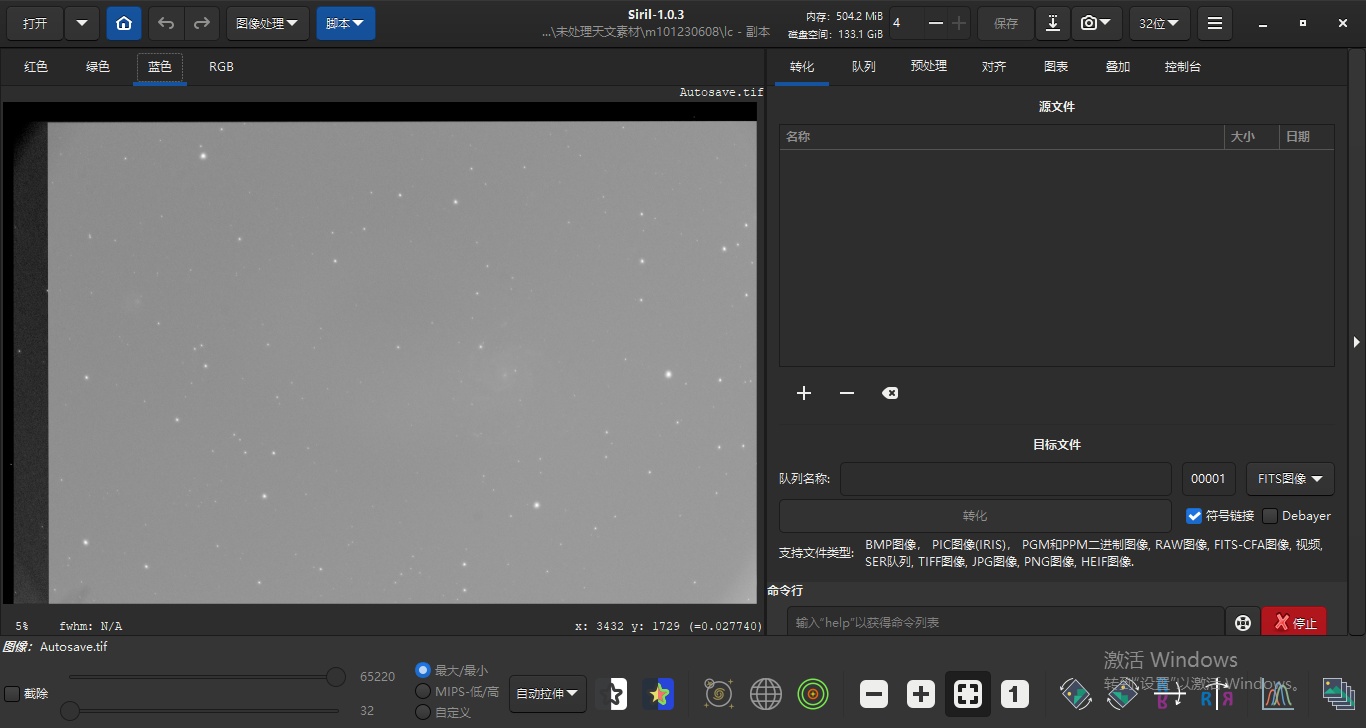Screen dimensions: 1366x728
Task: Enable the Debayer checkbox
Action: [1270, 516]
